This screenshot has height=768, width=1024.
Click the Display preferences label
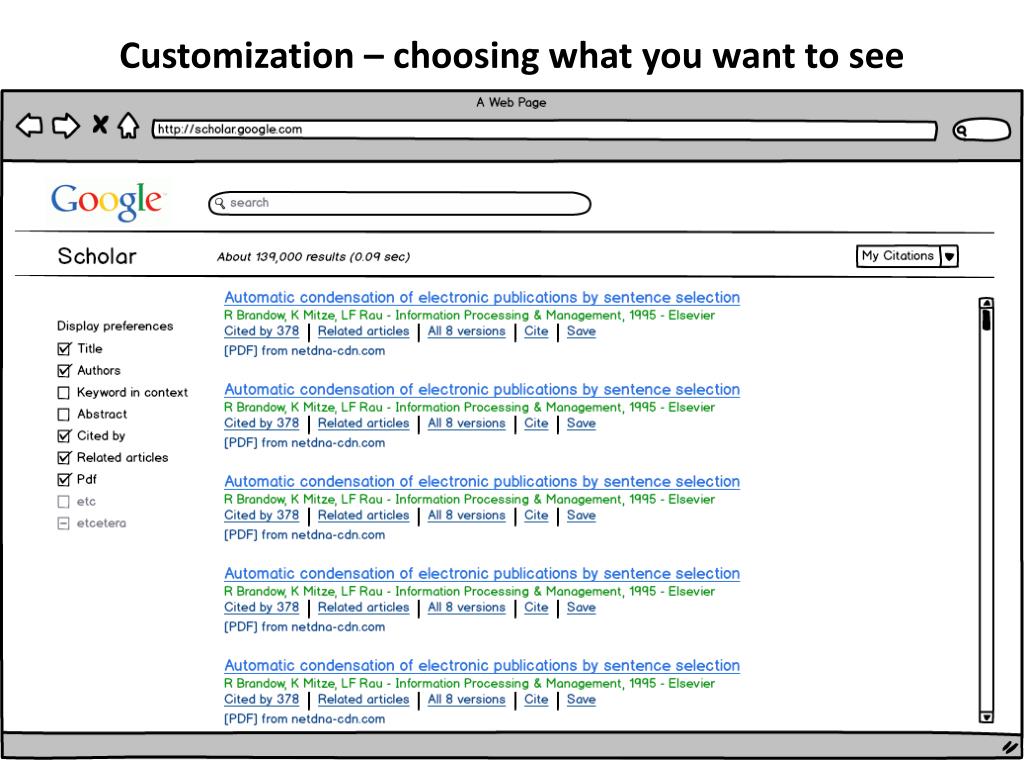115,326
